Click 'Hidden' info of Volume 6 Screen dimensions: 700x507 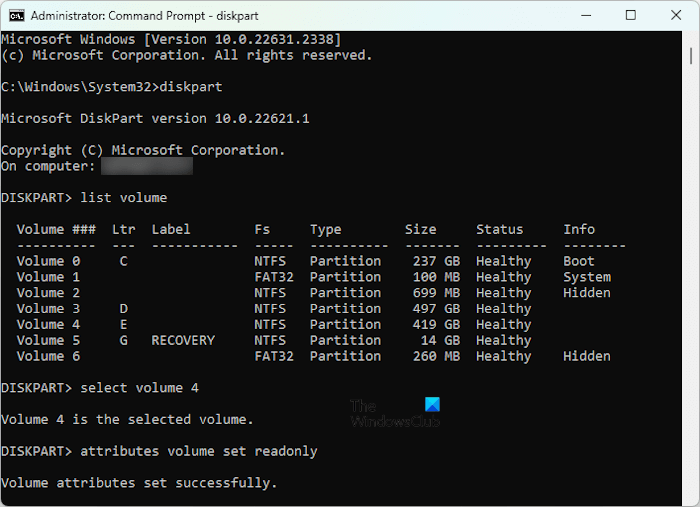coord(587,356)
